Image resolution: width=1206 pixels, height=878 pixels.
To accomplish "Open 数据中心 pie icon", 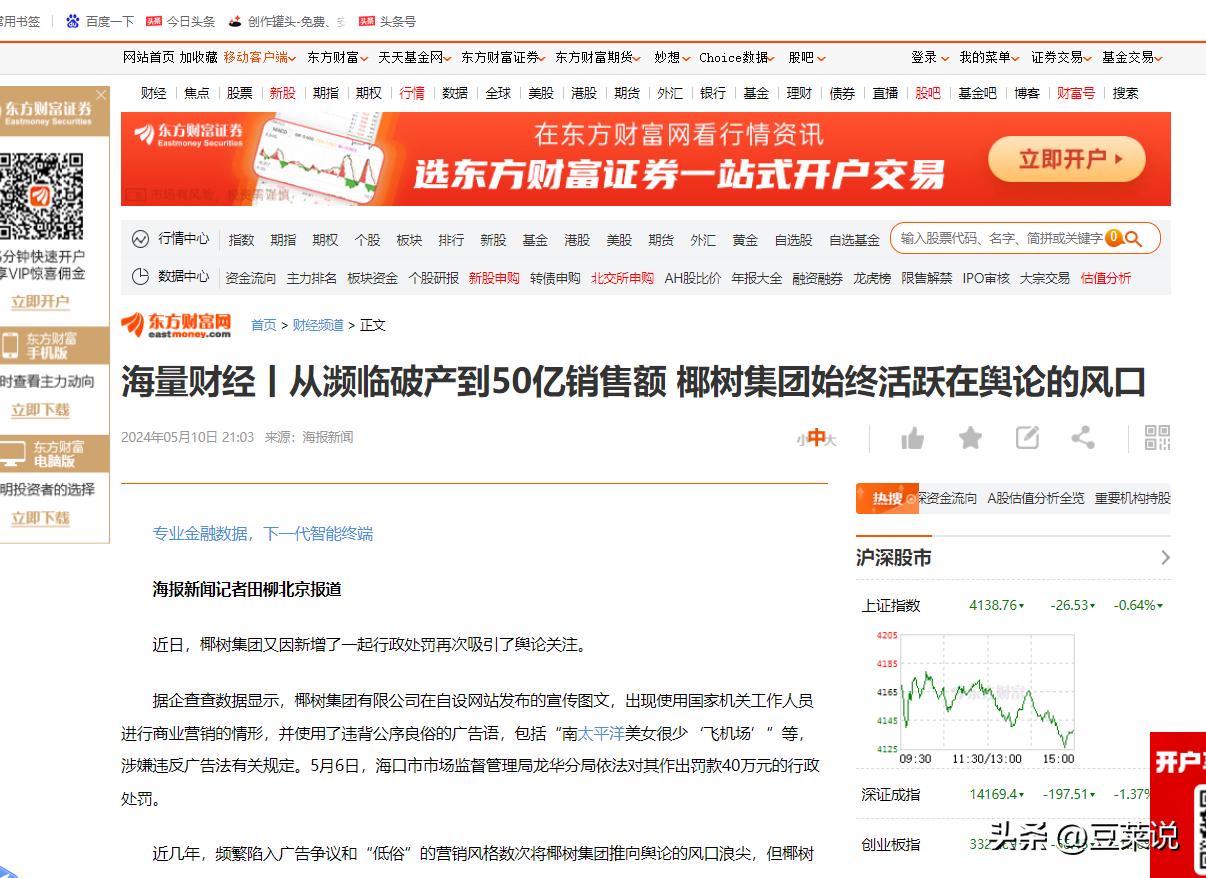I will tap(140, 276).
